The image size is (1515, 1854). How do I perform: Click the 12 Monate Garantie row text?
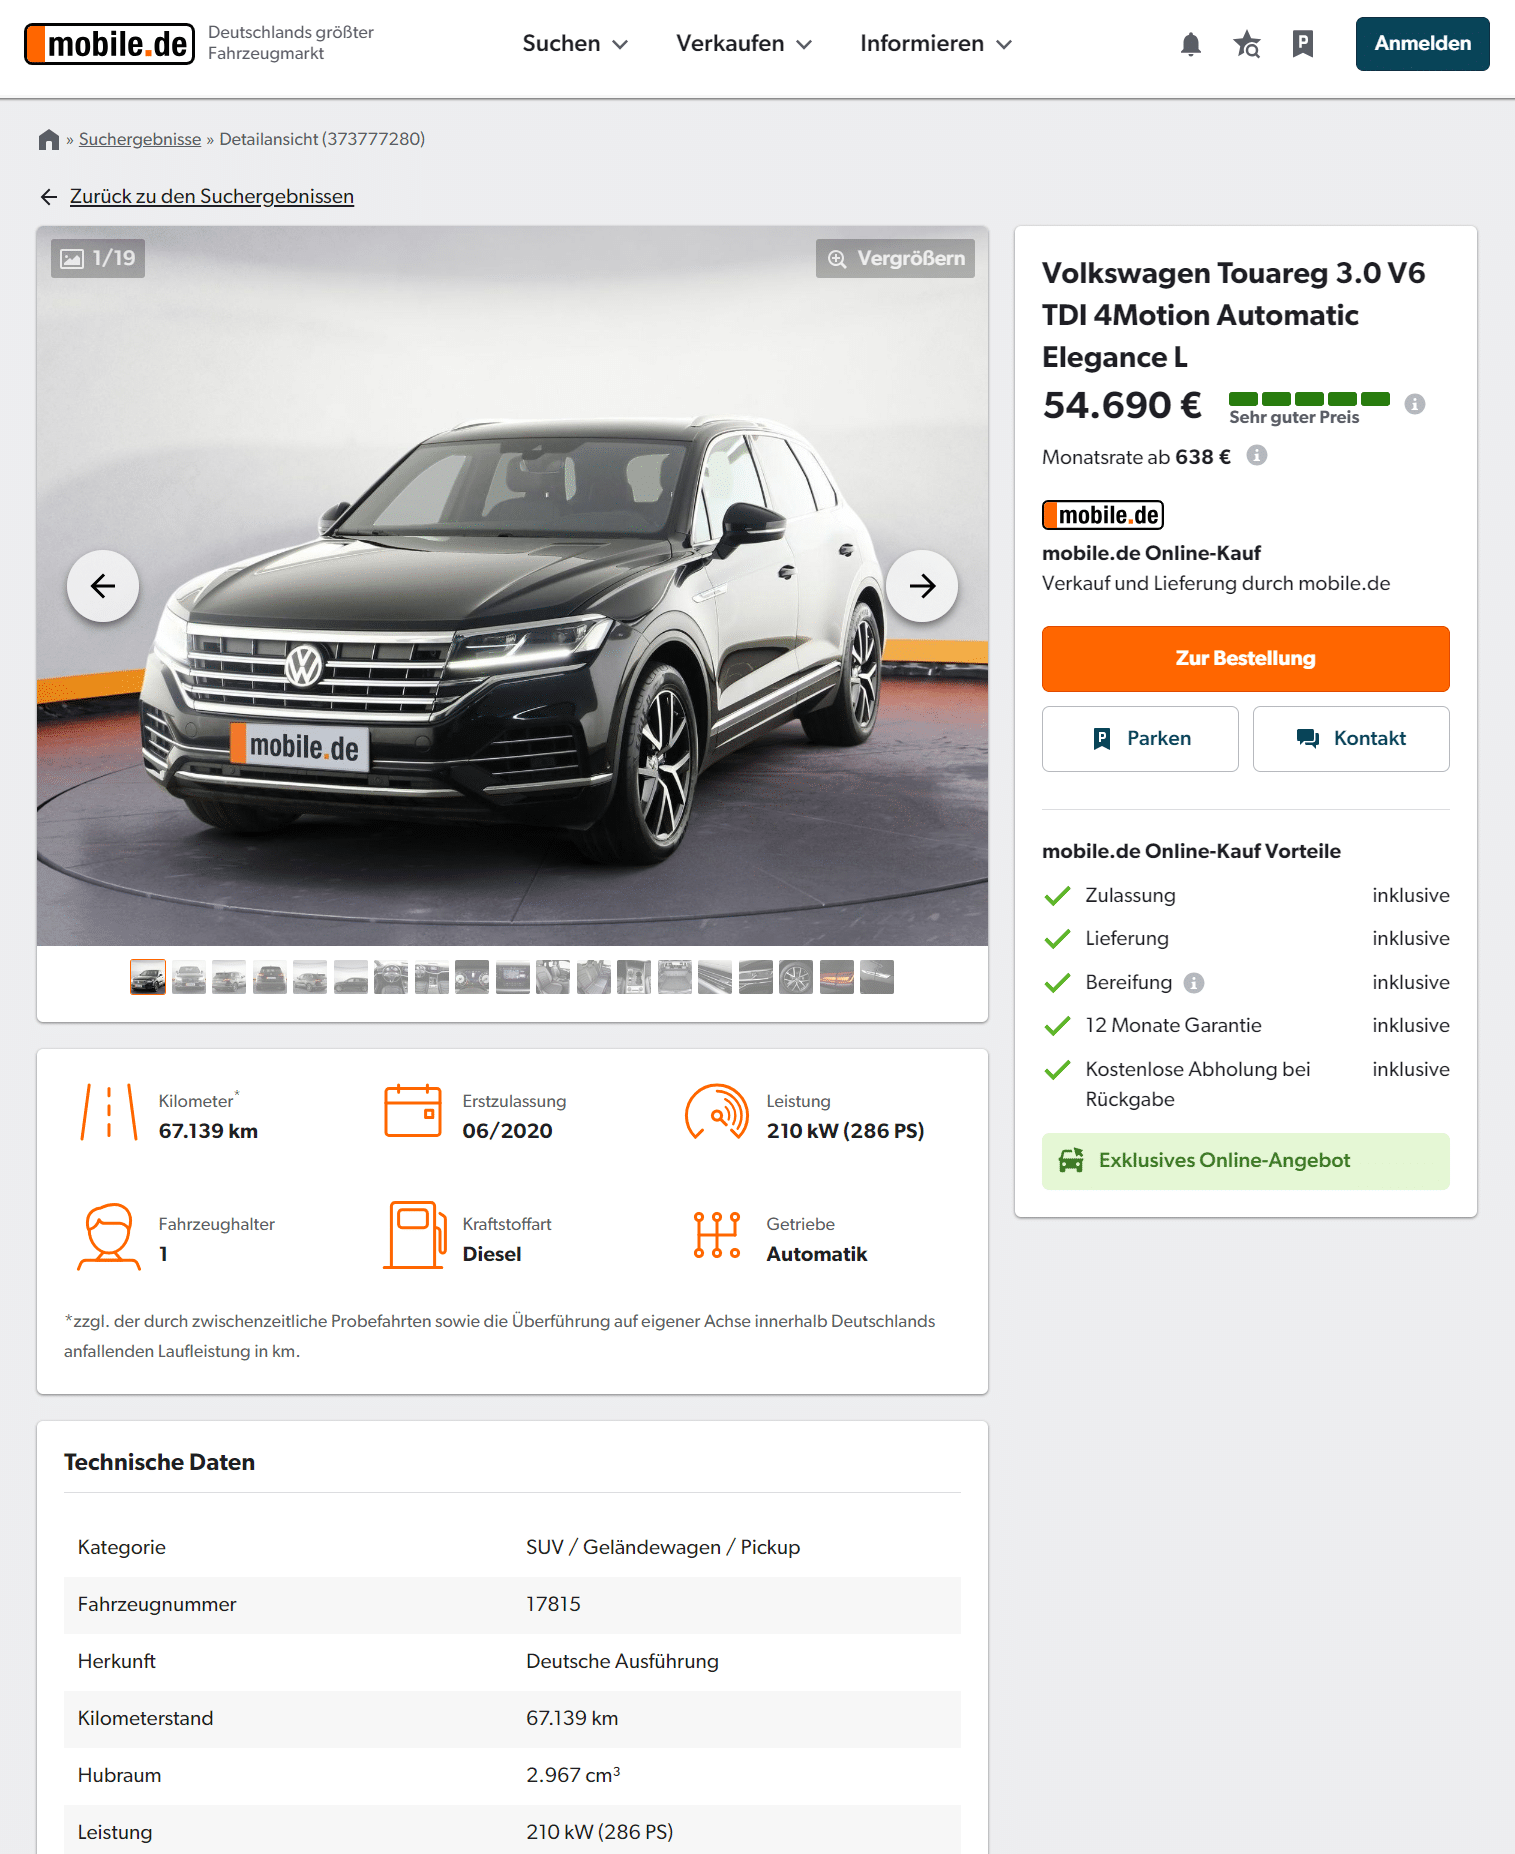[x=1173, y=1026]
